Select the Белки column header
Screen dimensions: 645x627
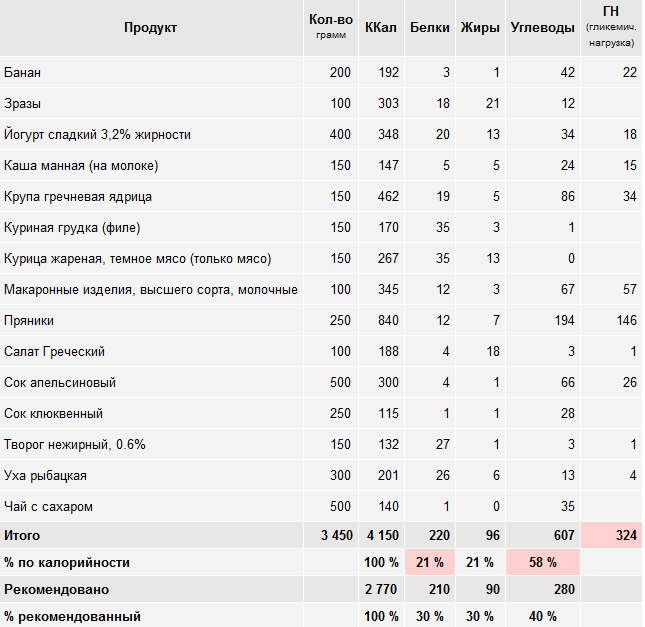(429, 28)
